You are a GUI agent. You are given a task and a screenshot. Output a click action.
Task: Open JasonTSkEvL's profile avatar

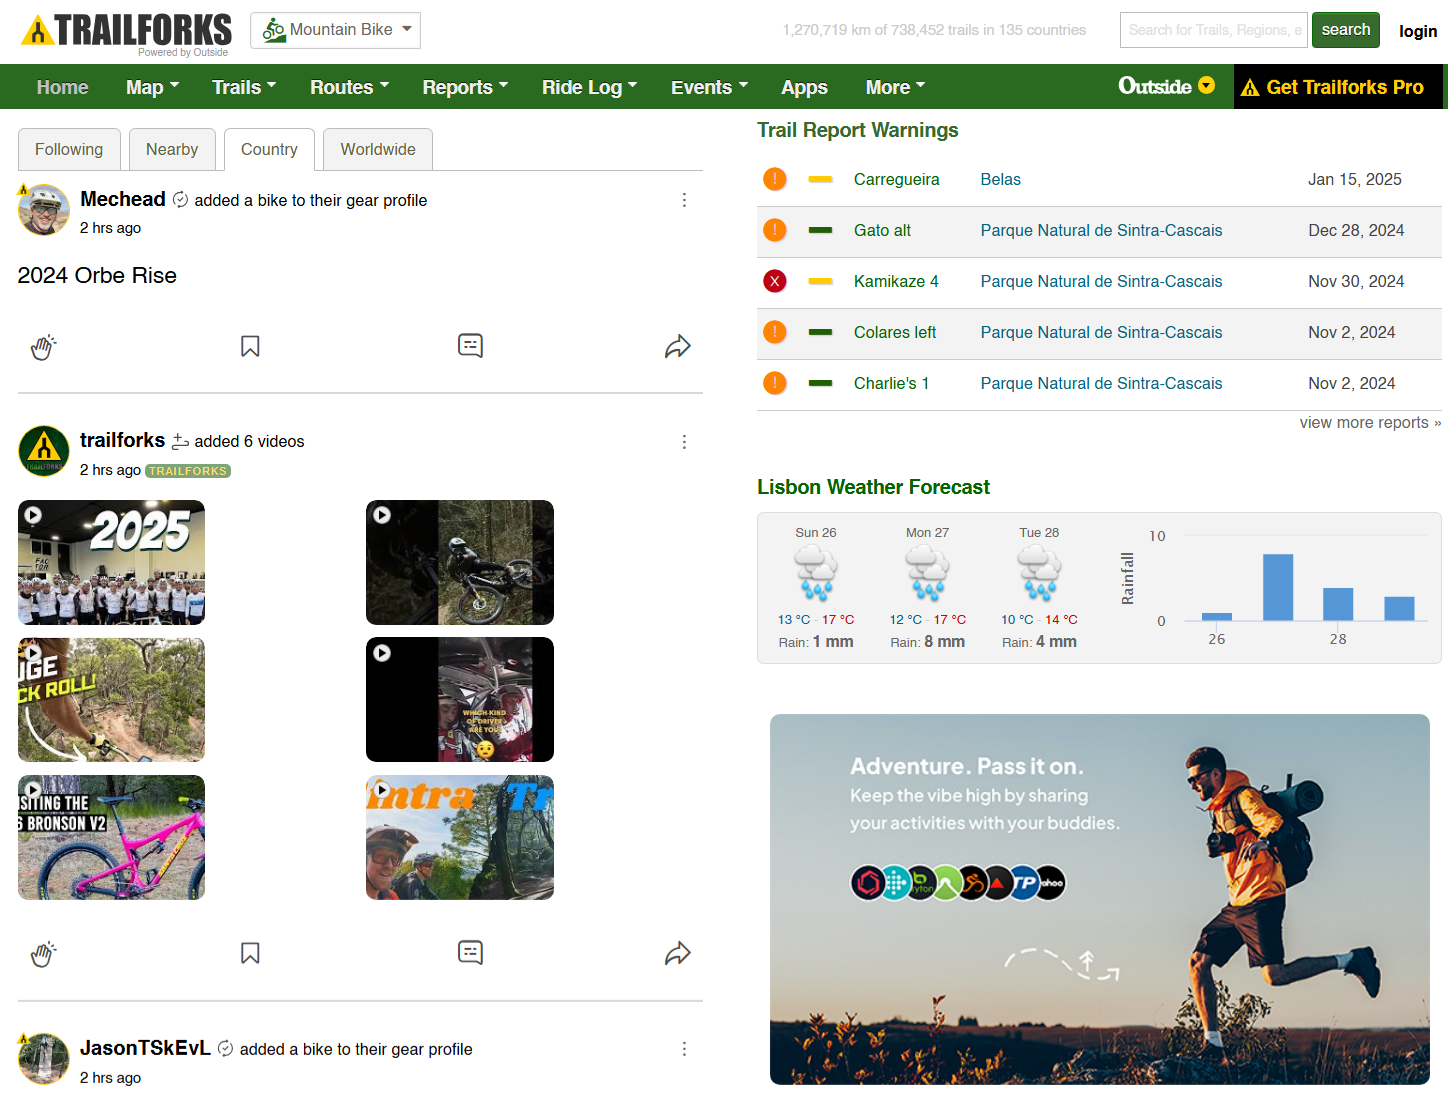44,1059
